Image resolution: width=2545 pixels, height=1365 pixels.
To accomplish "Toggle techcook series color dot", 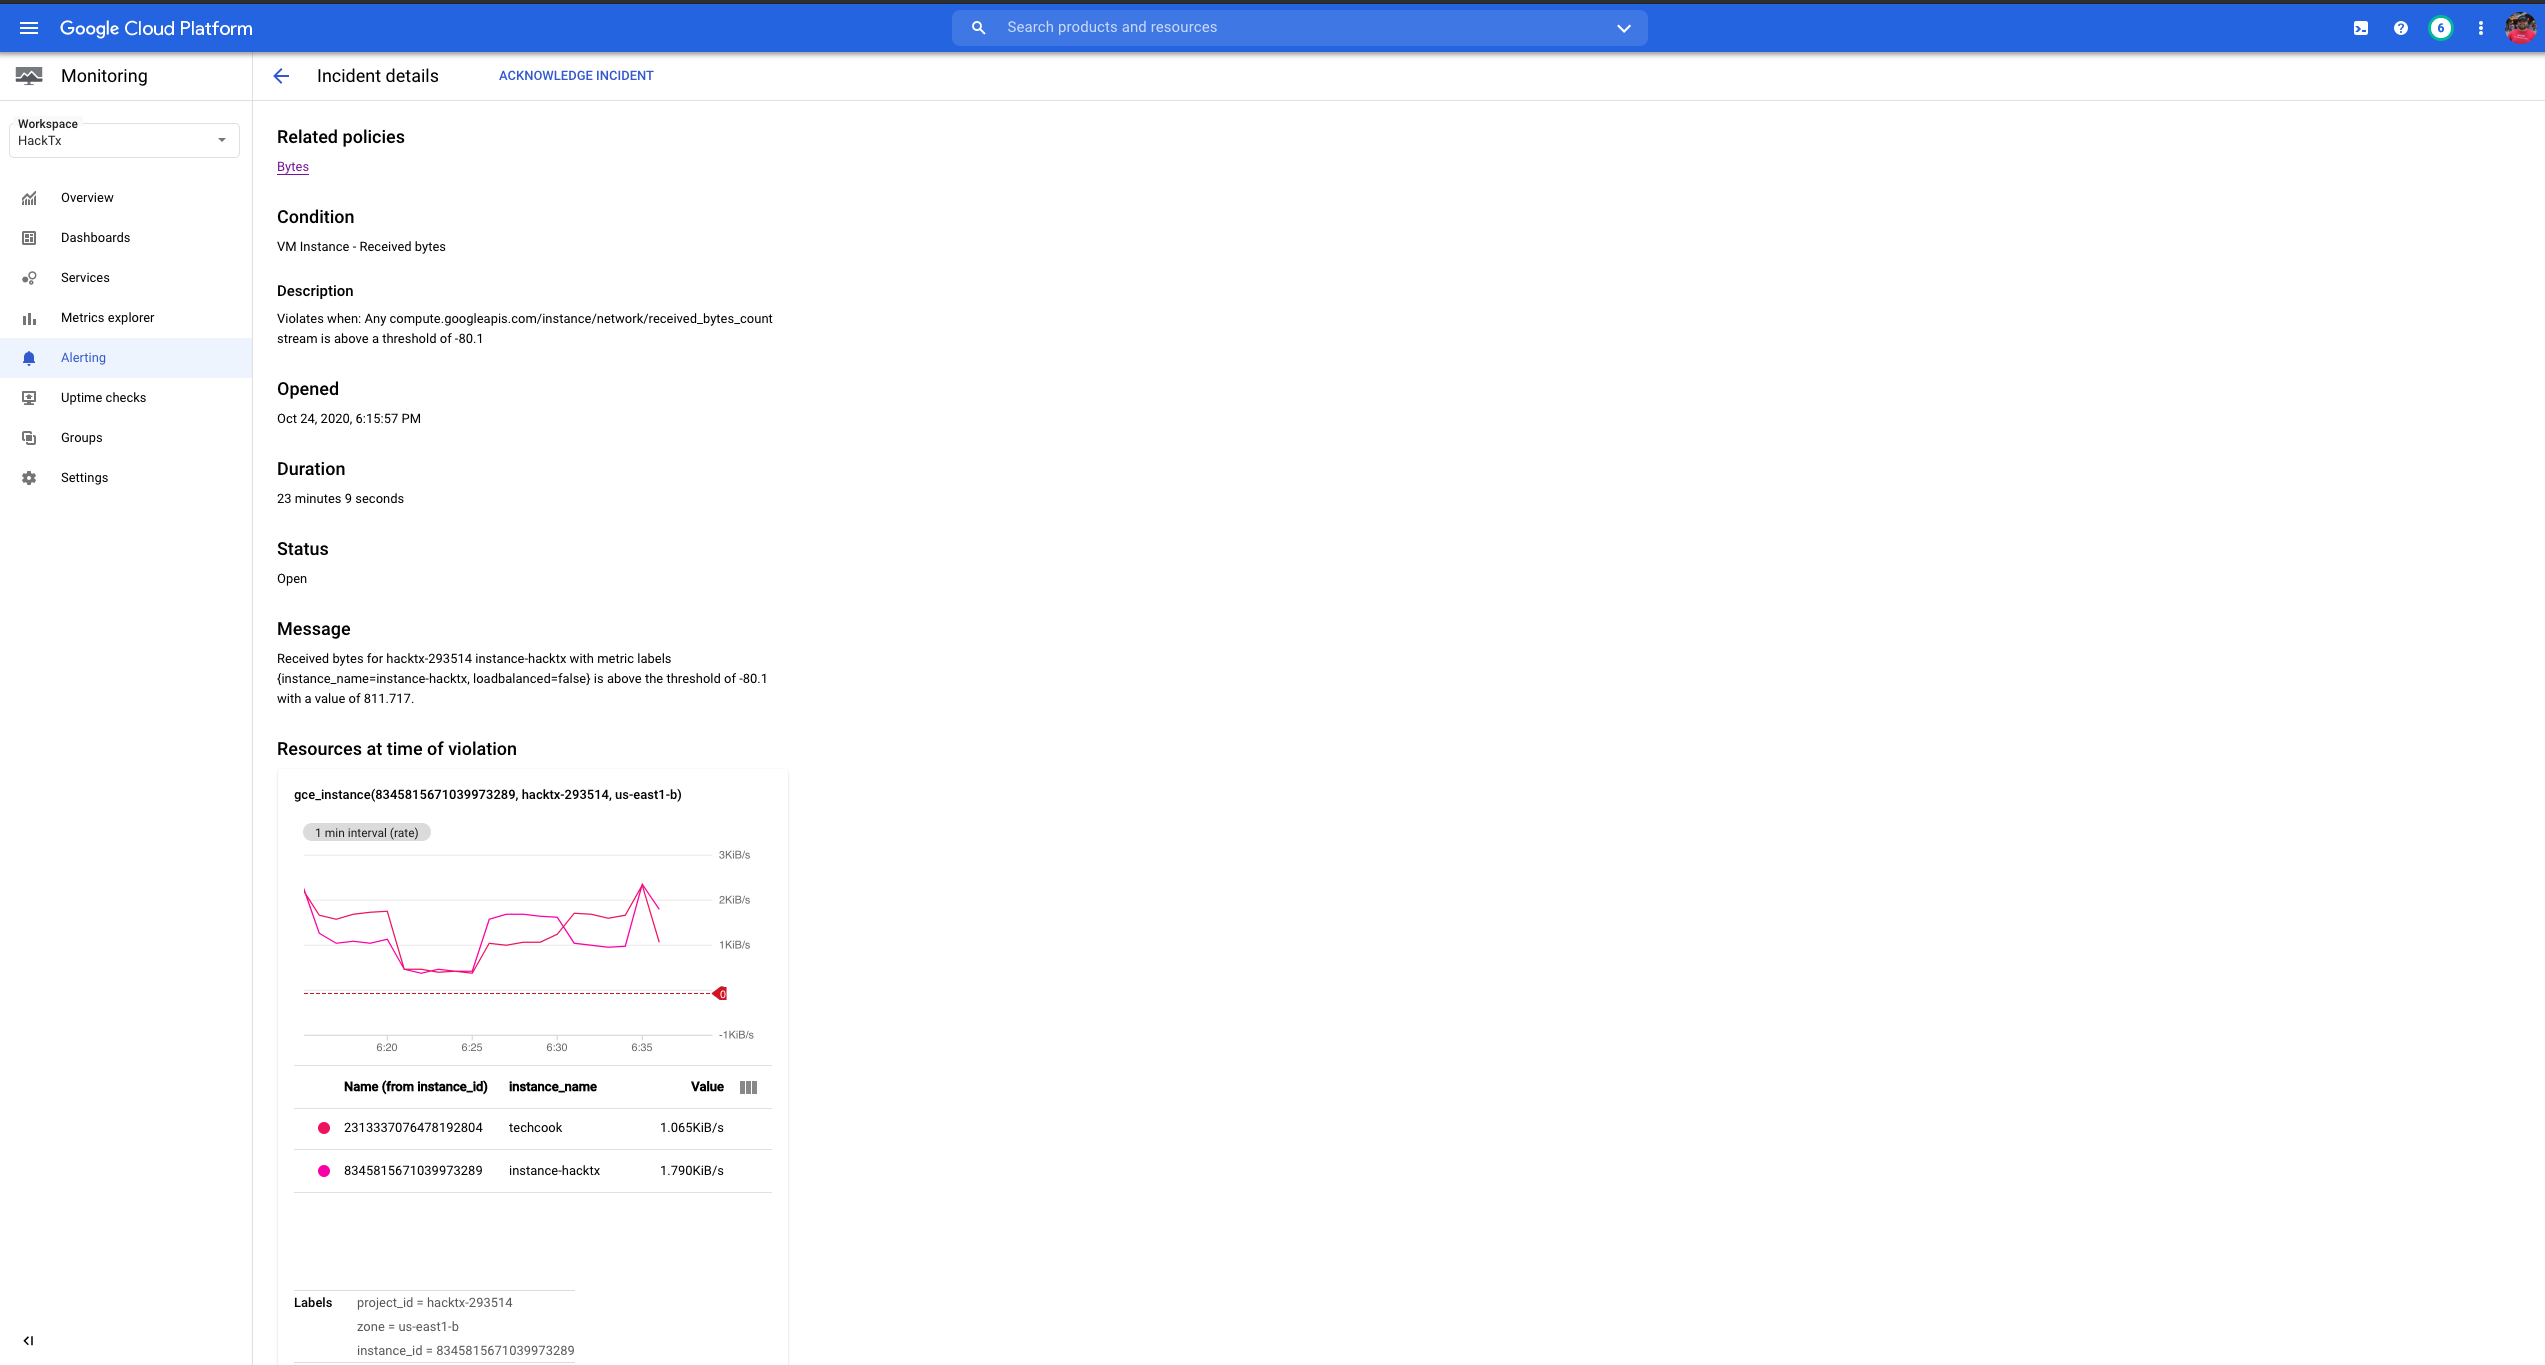I will point(324,1128).
